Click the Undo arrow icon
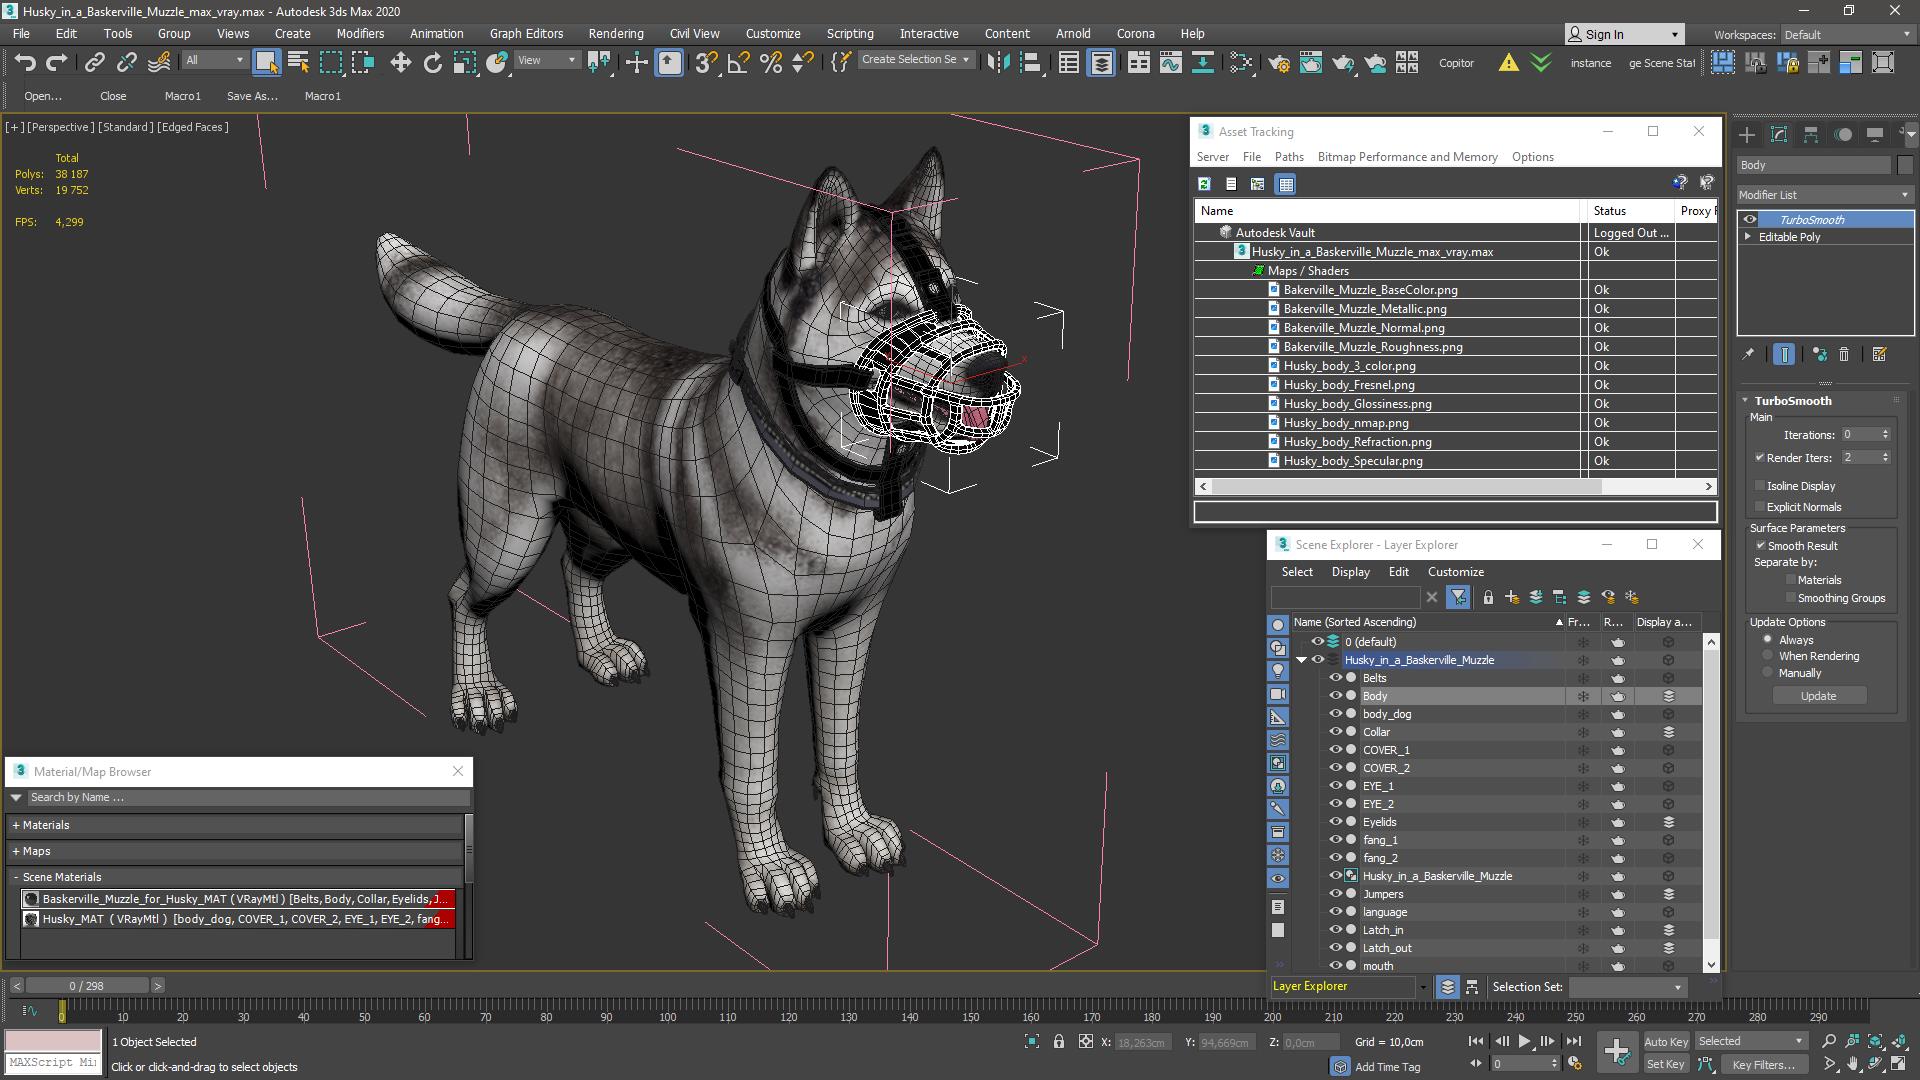 tap(25, 63)
